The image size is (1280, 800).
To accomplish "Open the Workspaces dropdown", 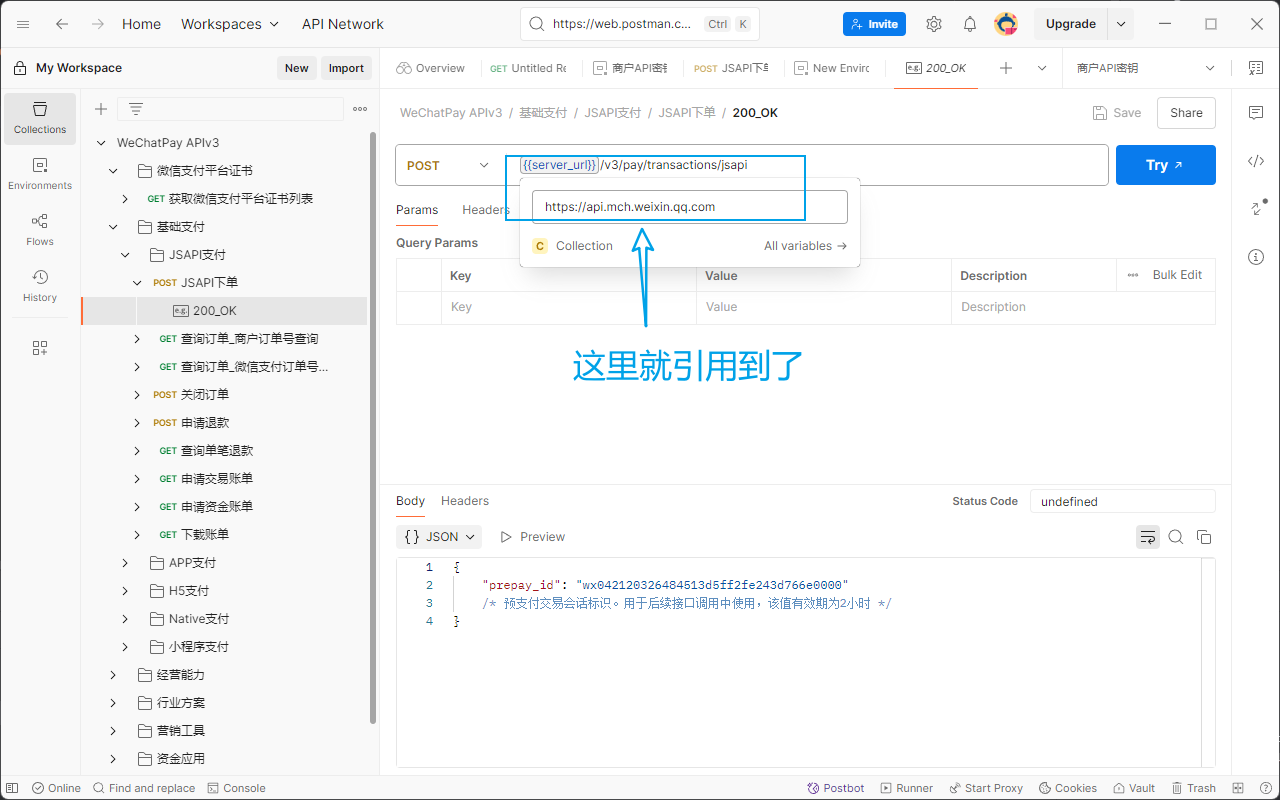I will (x=231, y=24).
